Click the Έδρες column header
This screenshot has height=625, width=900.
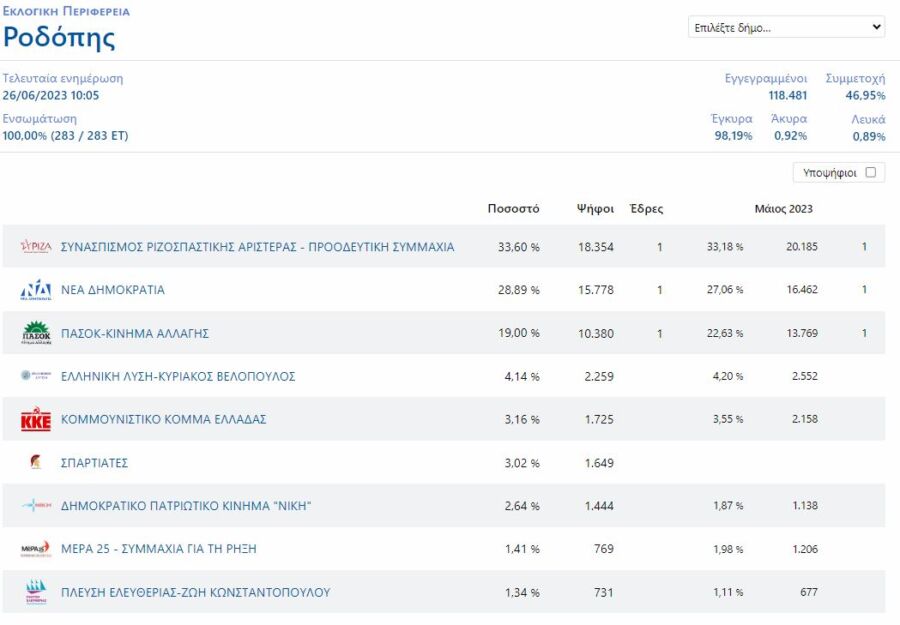coord(646,209)
